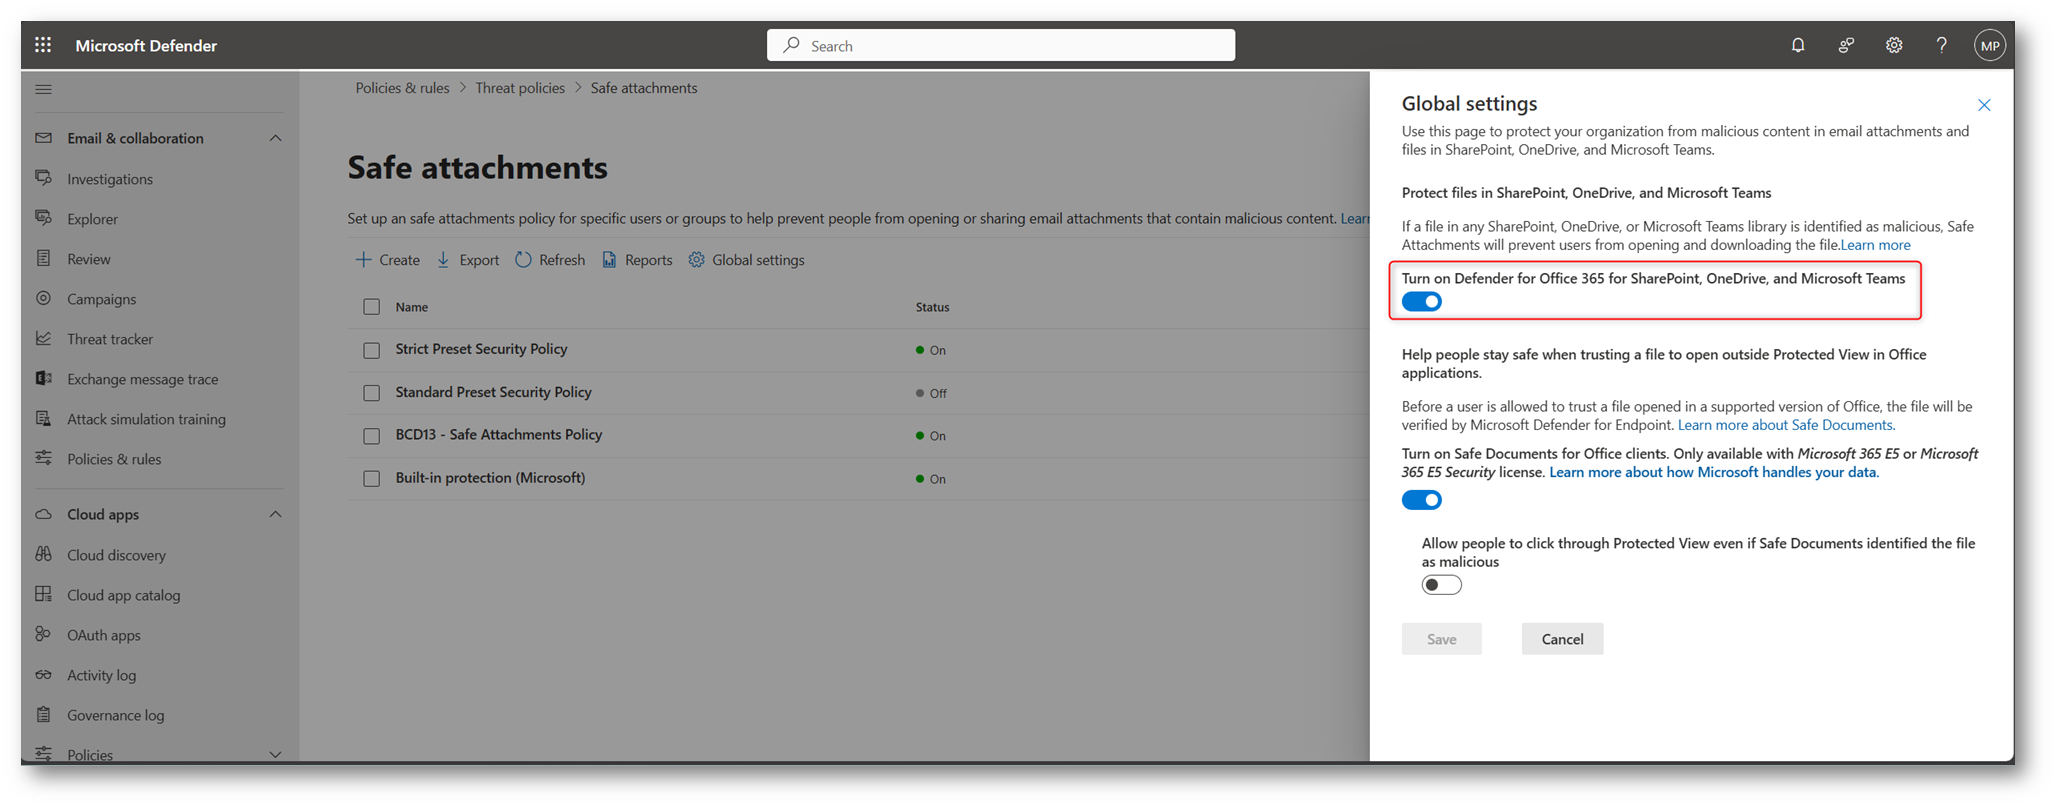Screen dimensions: 2057x808
Task: Open Investigations in the sidebar
Action: coord(110,179)
